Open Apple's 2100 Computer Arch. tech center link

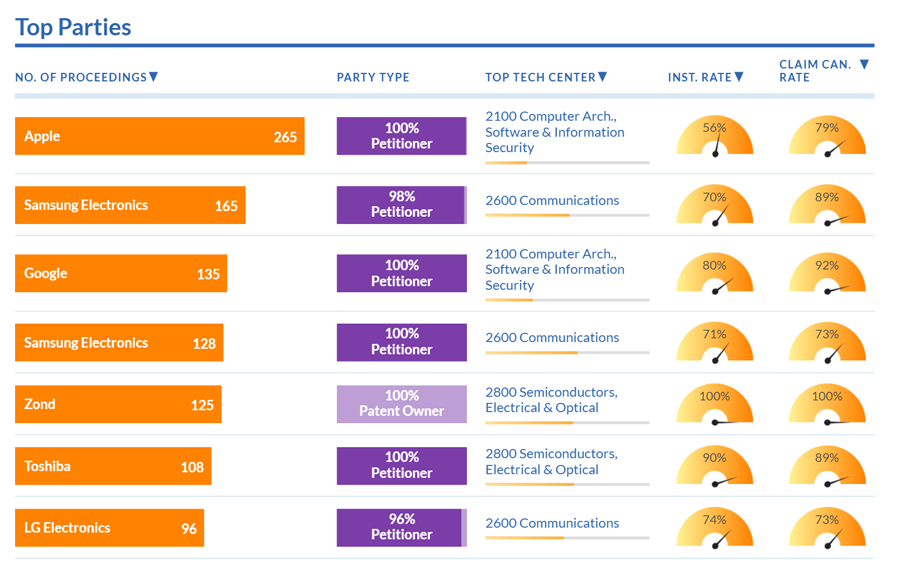tap(554, 131)
